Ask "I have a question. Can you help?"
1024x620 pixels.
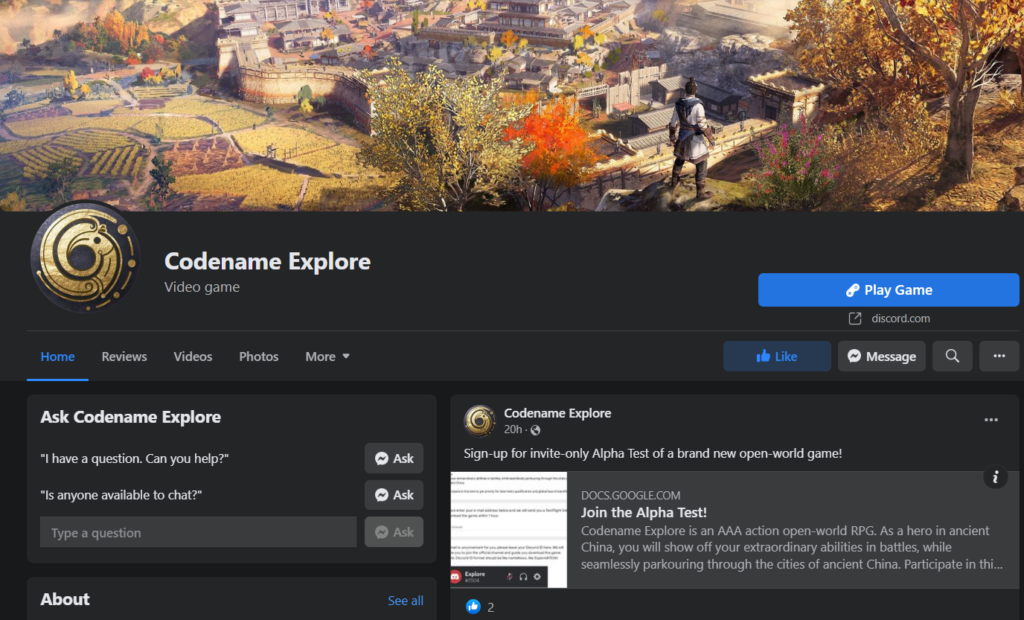point(394,459)
